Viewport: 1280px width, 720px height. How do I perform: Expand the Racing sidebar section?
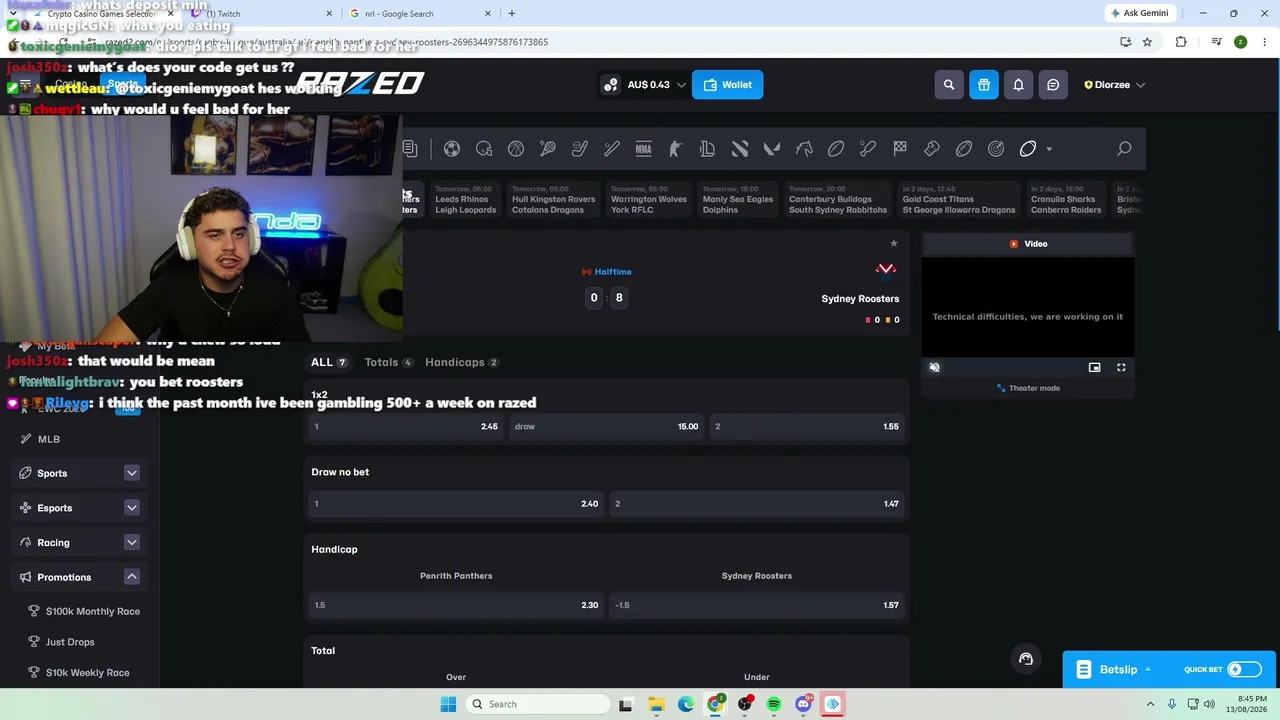point(131,542)
